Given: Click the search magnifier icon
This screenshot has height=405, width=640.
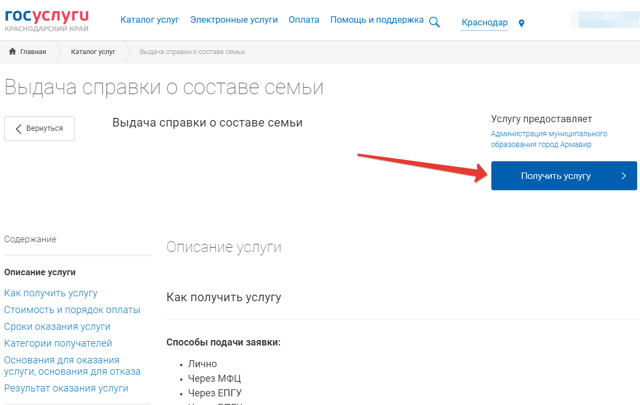Looking at the screenshot, I should click(434, 22).
